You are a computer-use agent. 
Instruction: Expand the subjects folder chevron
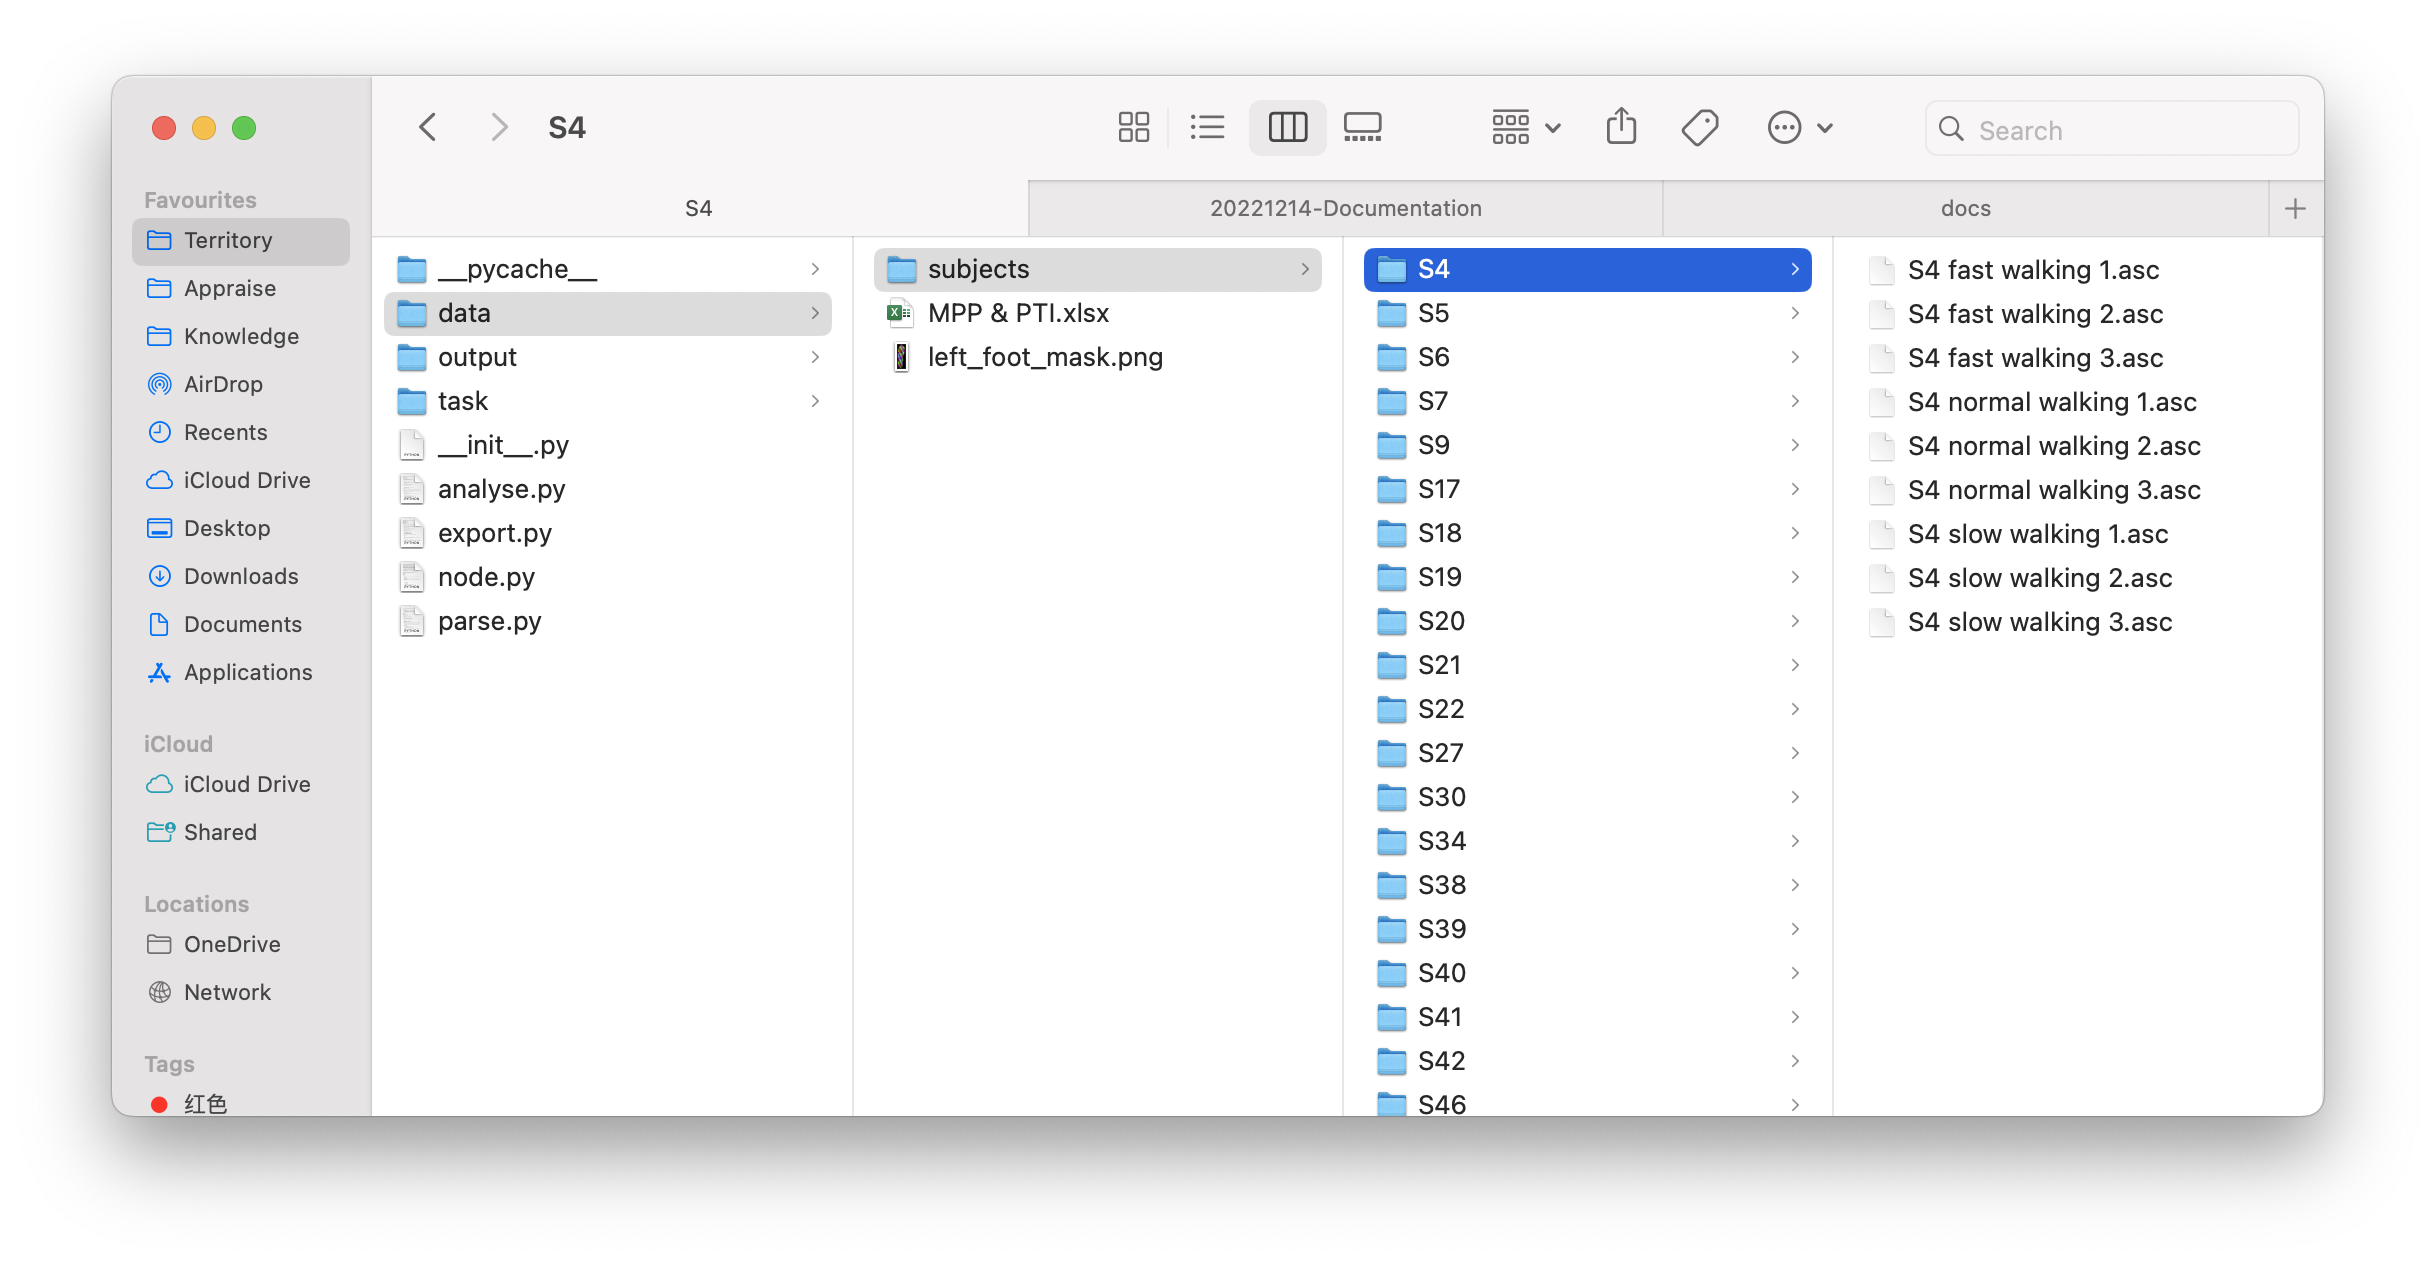1306,269
